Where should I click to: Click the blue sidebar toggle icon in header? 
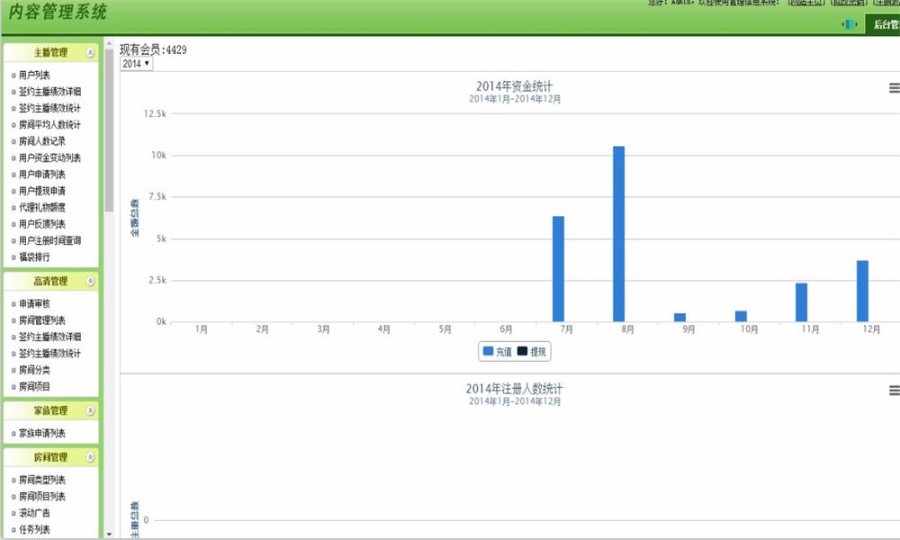point(849,24)
